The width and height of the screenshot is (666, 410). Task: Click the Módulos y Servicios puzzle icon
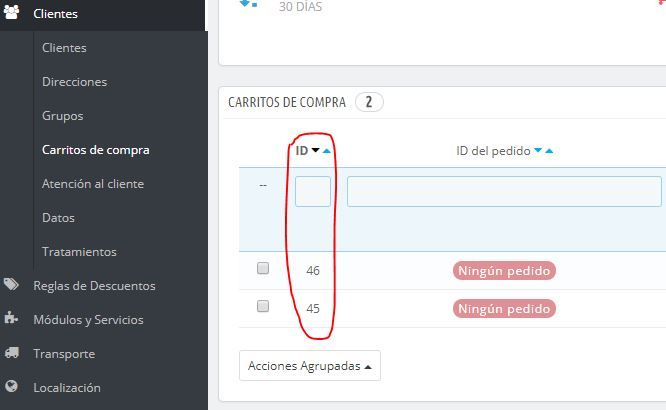pos(11,318)
